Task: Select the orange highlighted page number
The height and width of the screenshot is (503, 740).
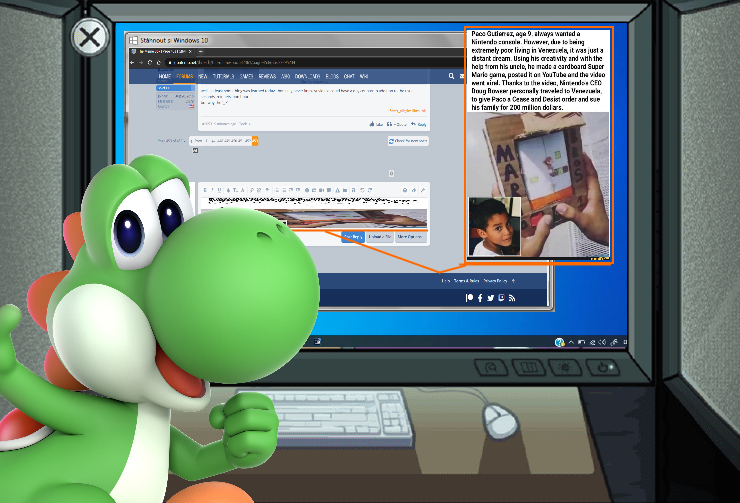Action: (x=255, y=141)
